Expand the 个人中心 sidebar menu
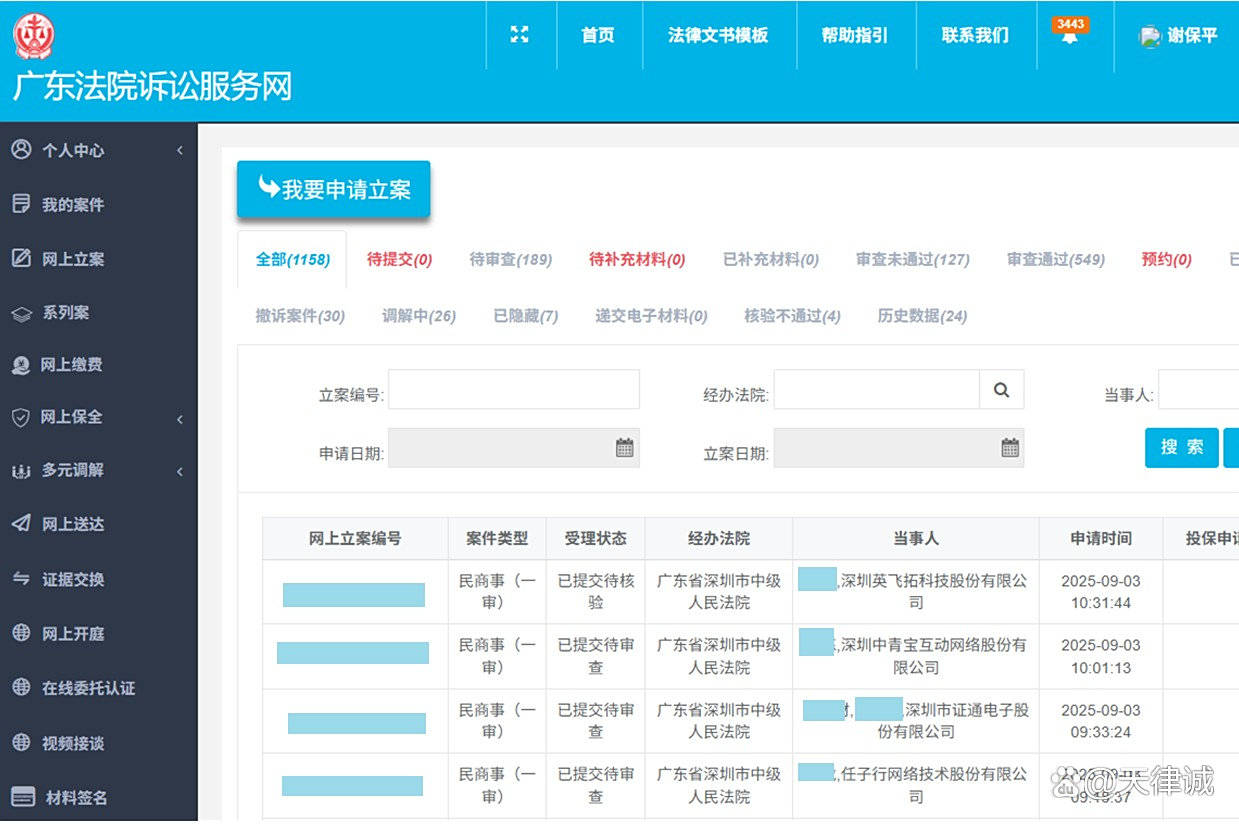Viewport: 1239px width, 825px height. coord(70,150)
